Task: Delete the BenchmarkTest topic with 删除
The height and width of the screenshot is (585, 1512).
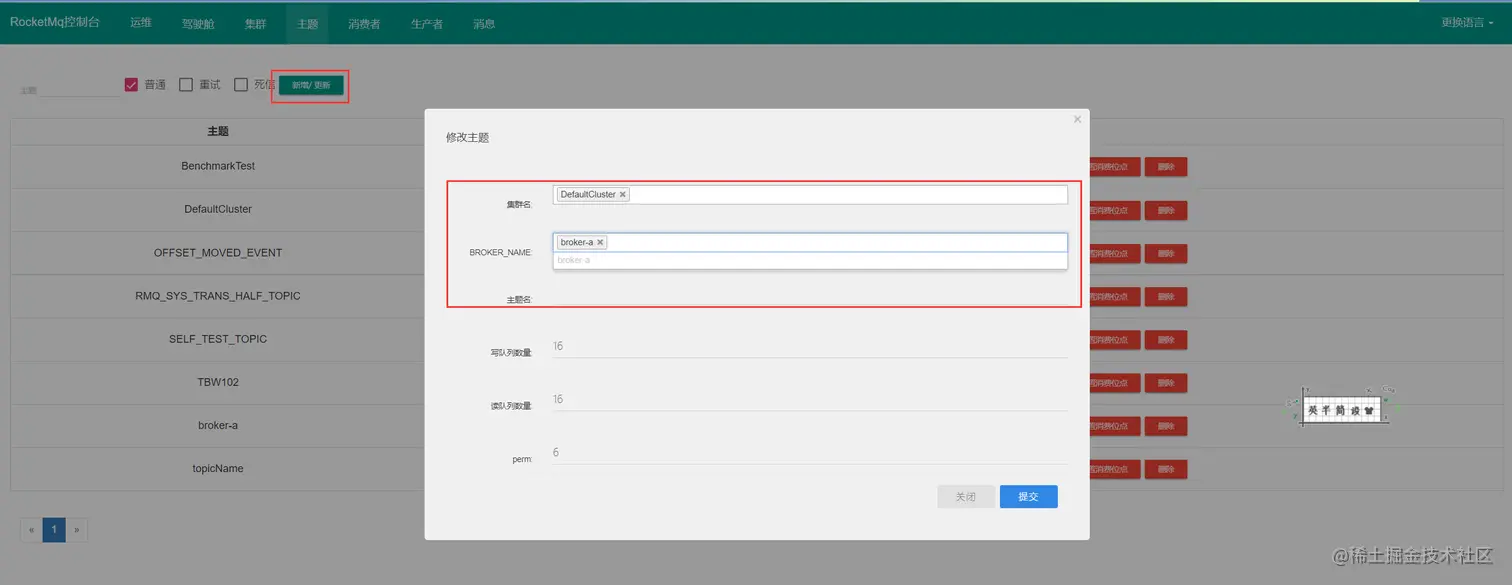Action: click(1166, 167)
